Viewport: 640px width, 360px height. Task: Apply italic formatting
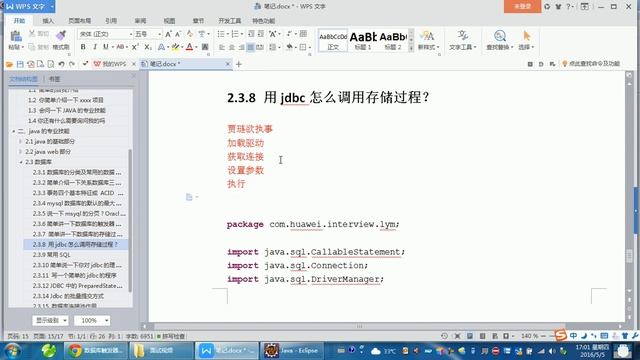pos(95,47)
